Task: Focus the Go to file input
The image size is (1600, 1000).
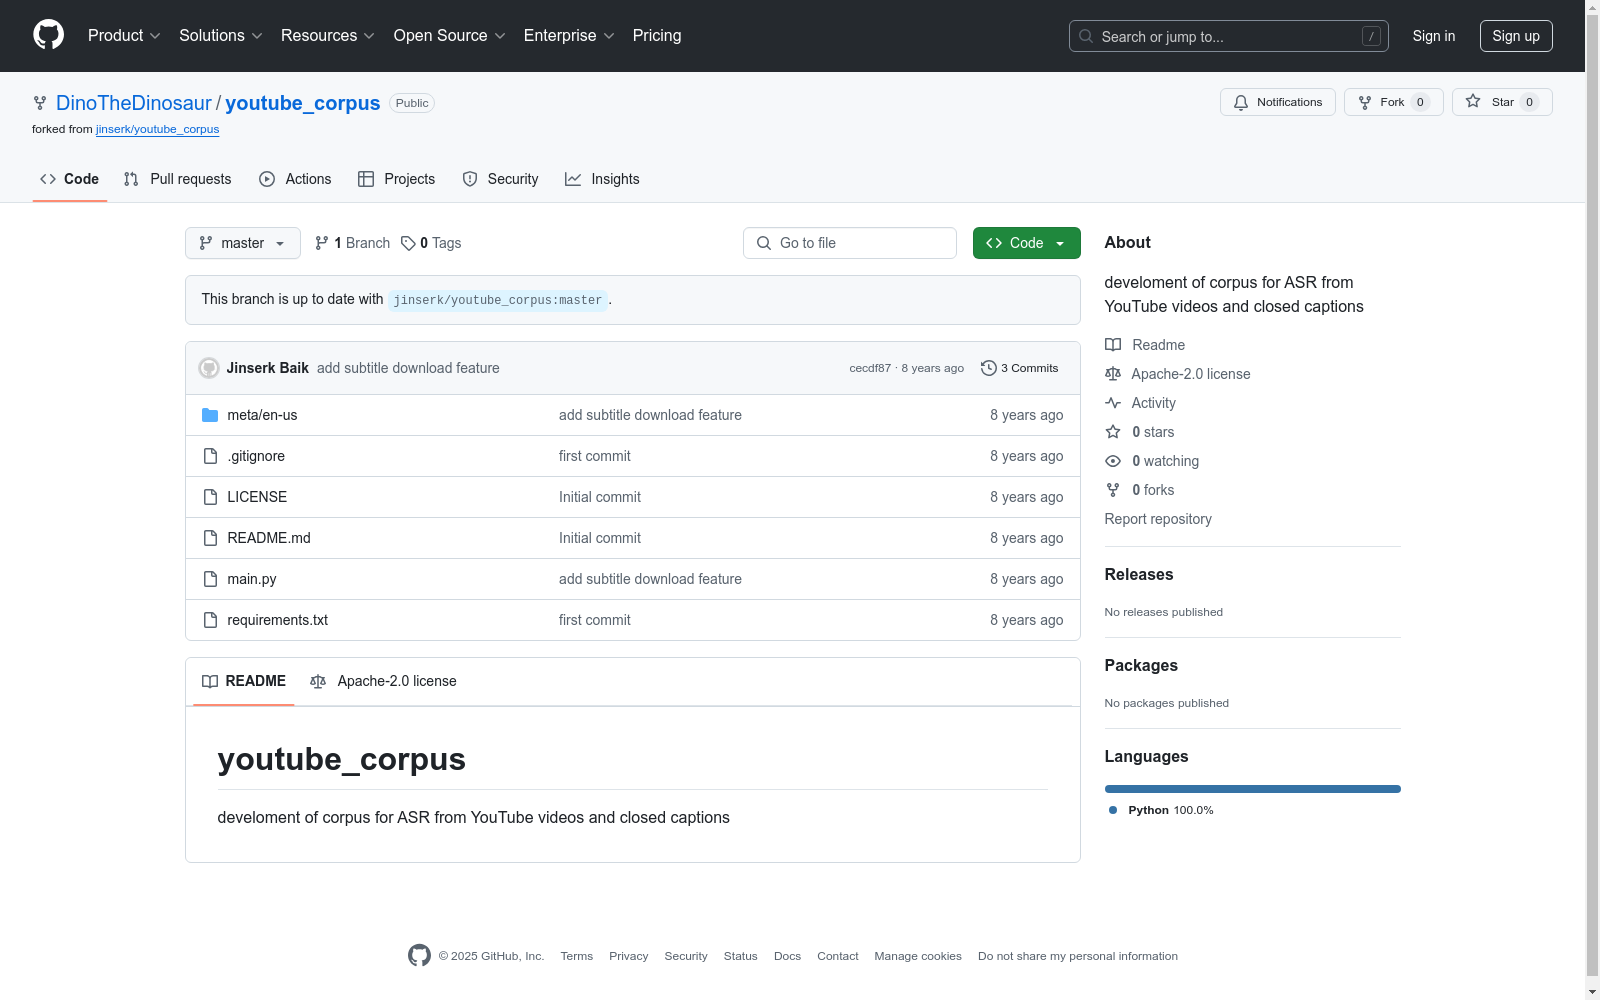Action: (x=850, y=243)
